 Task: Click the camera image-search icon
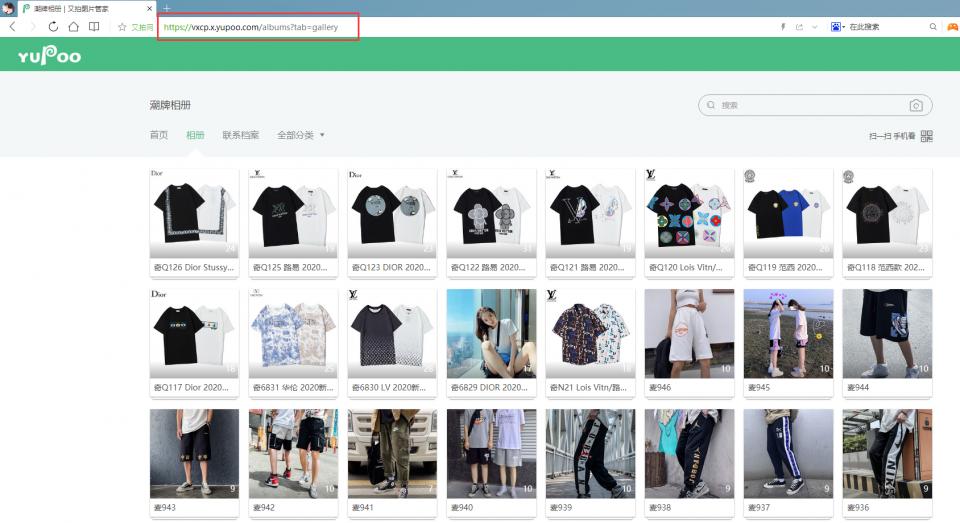coord(915,105)
